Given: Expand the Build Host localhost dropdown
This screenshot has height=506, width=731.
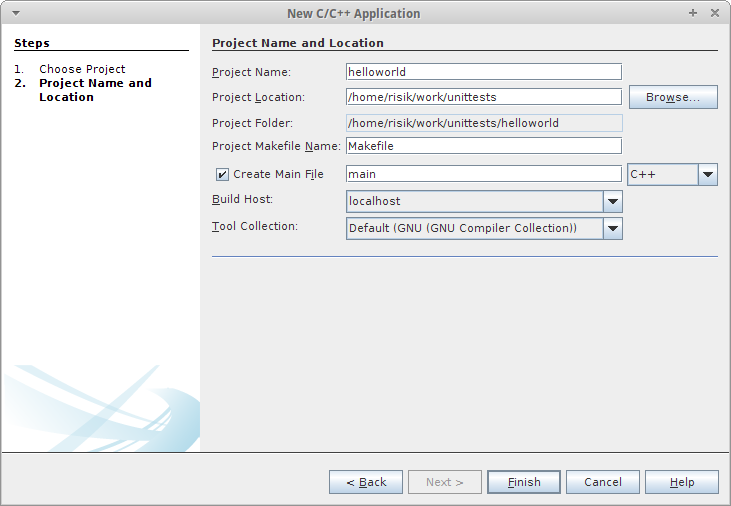Looking at the screenshot, I should click(613, 201).
